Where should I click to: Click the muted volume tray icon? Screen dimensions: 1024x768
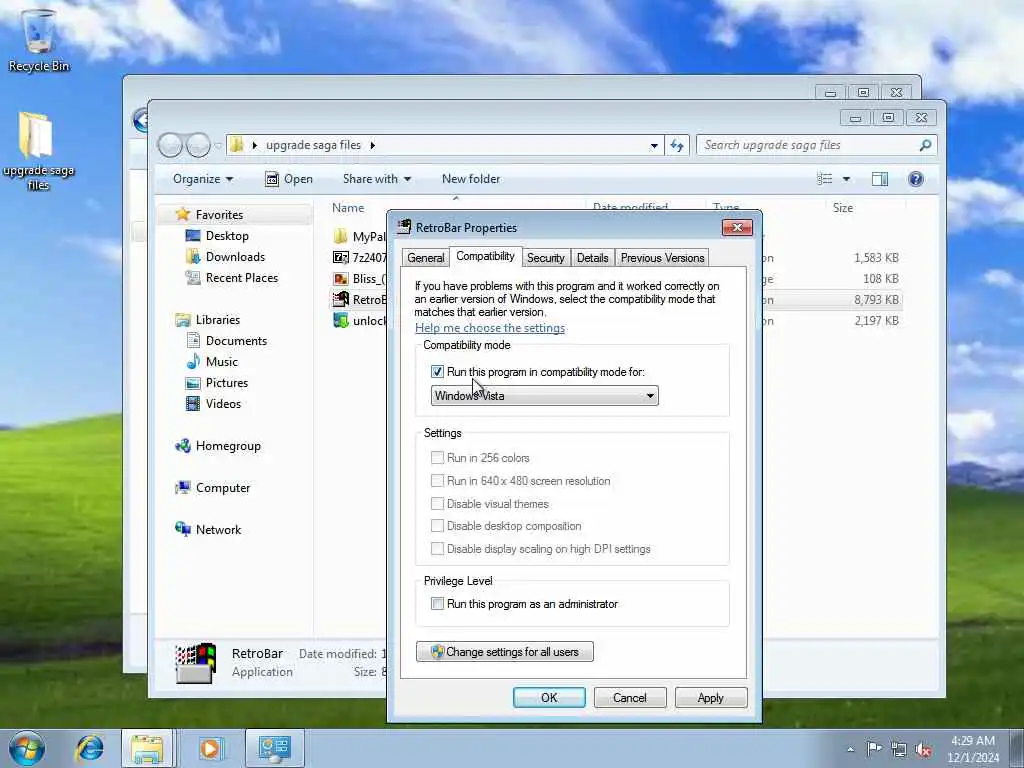[923, 749]
